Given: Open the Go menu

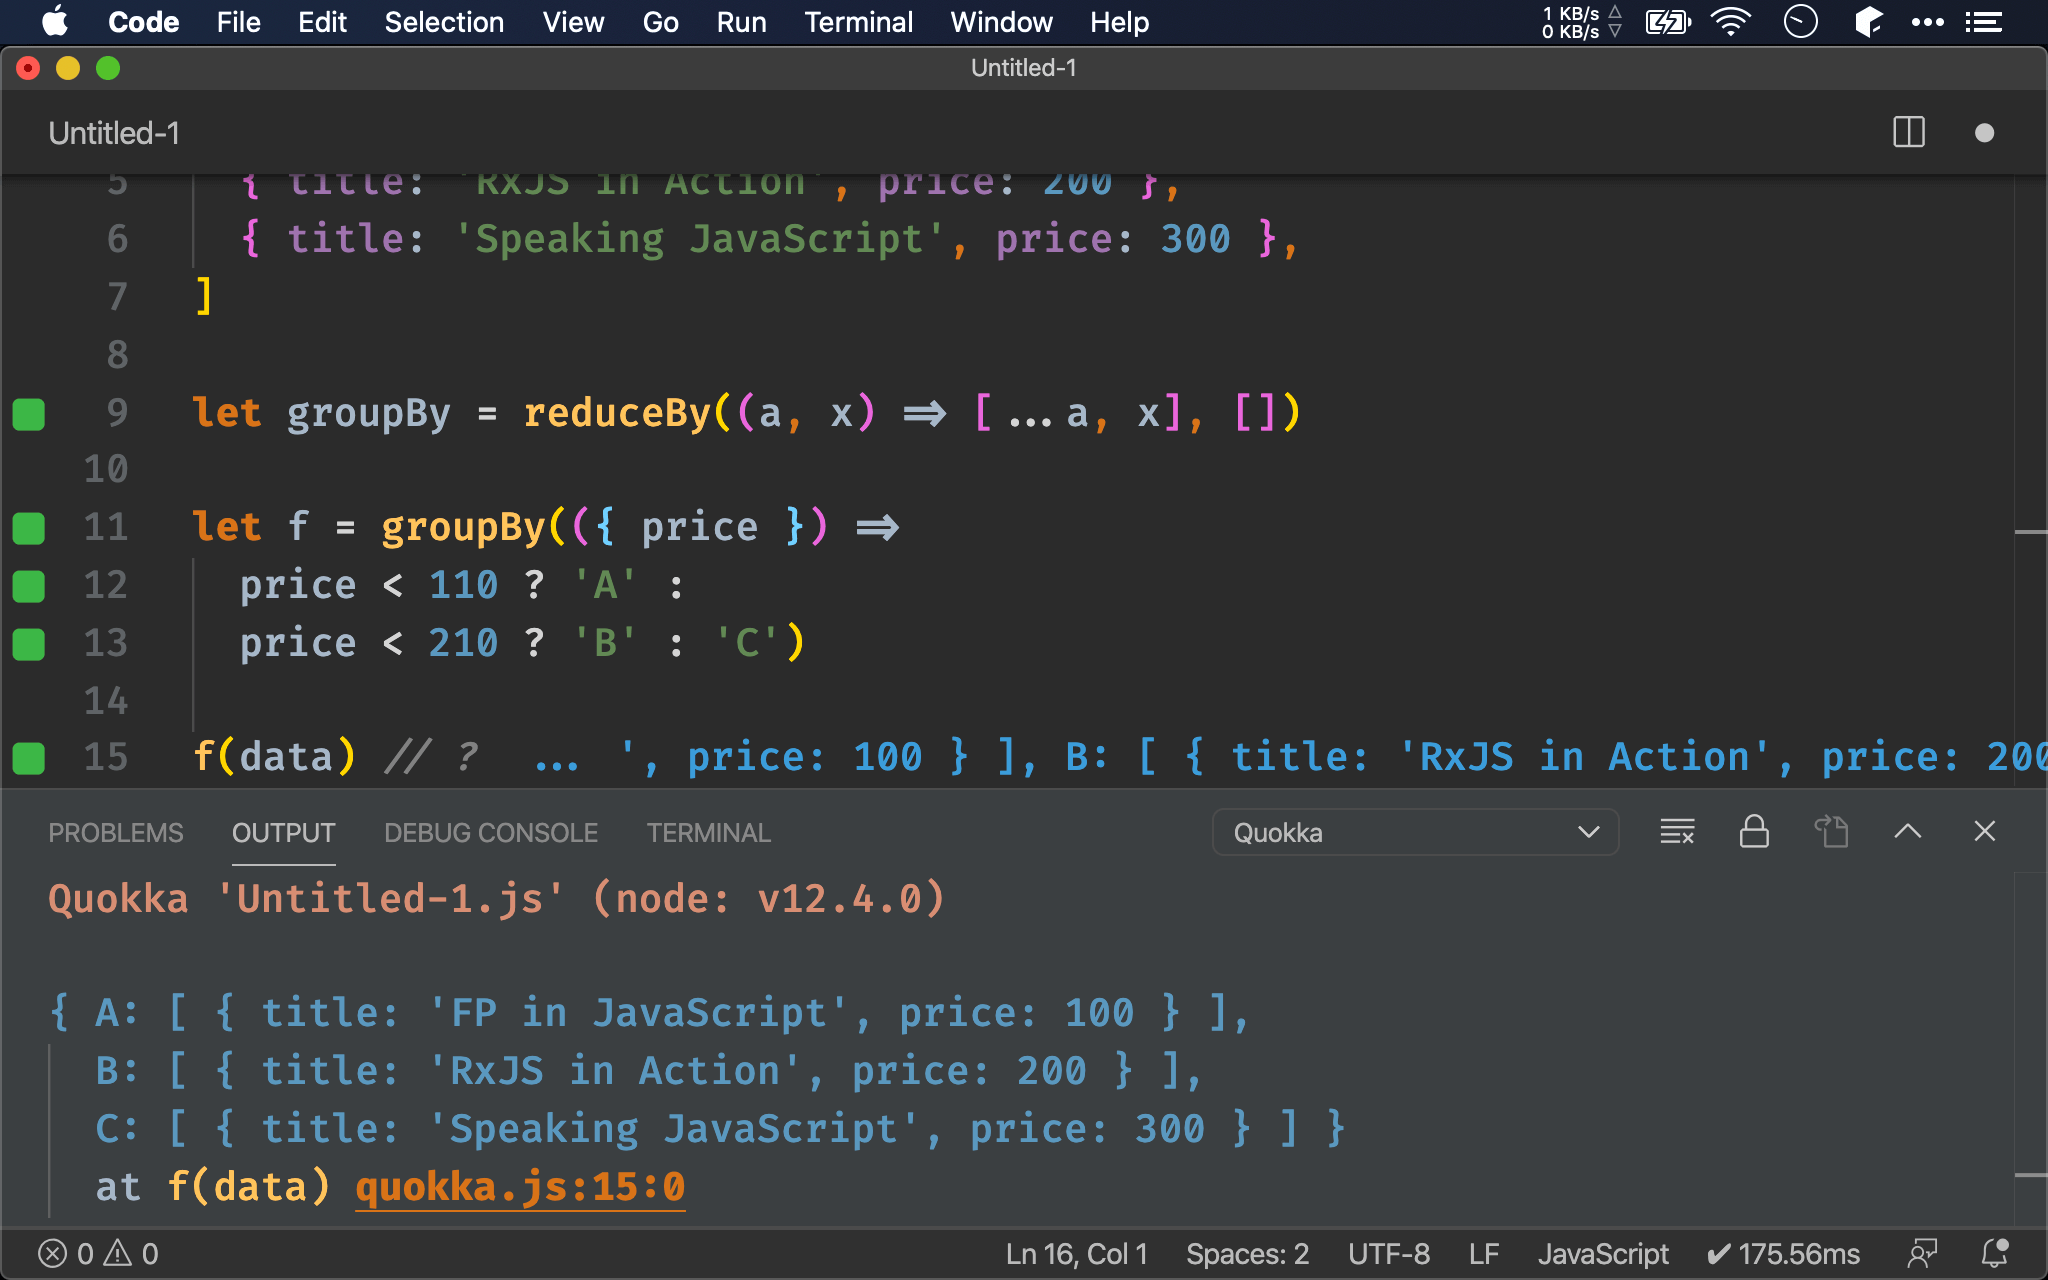Looking at the screenshot, I should [x=660, y=22].
